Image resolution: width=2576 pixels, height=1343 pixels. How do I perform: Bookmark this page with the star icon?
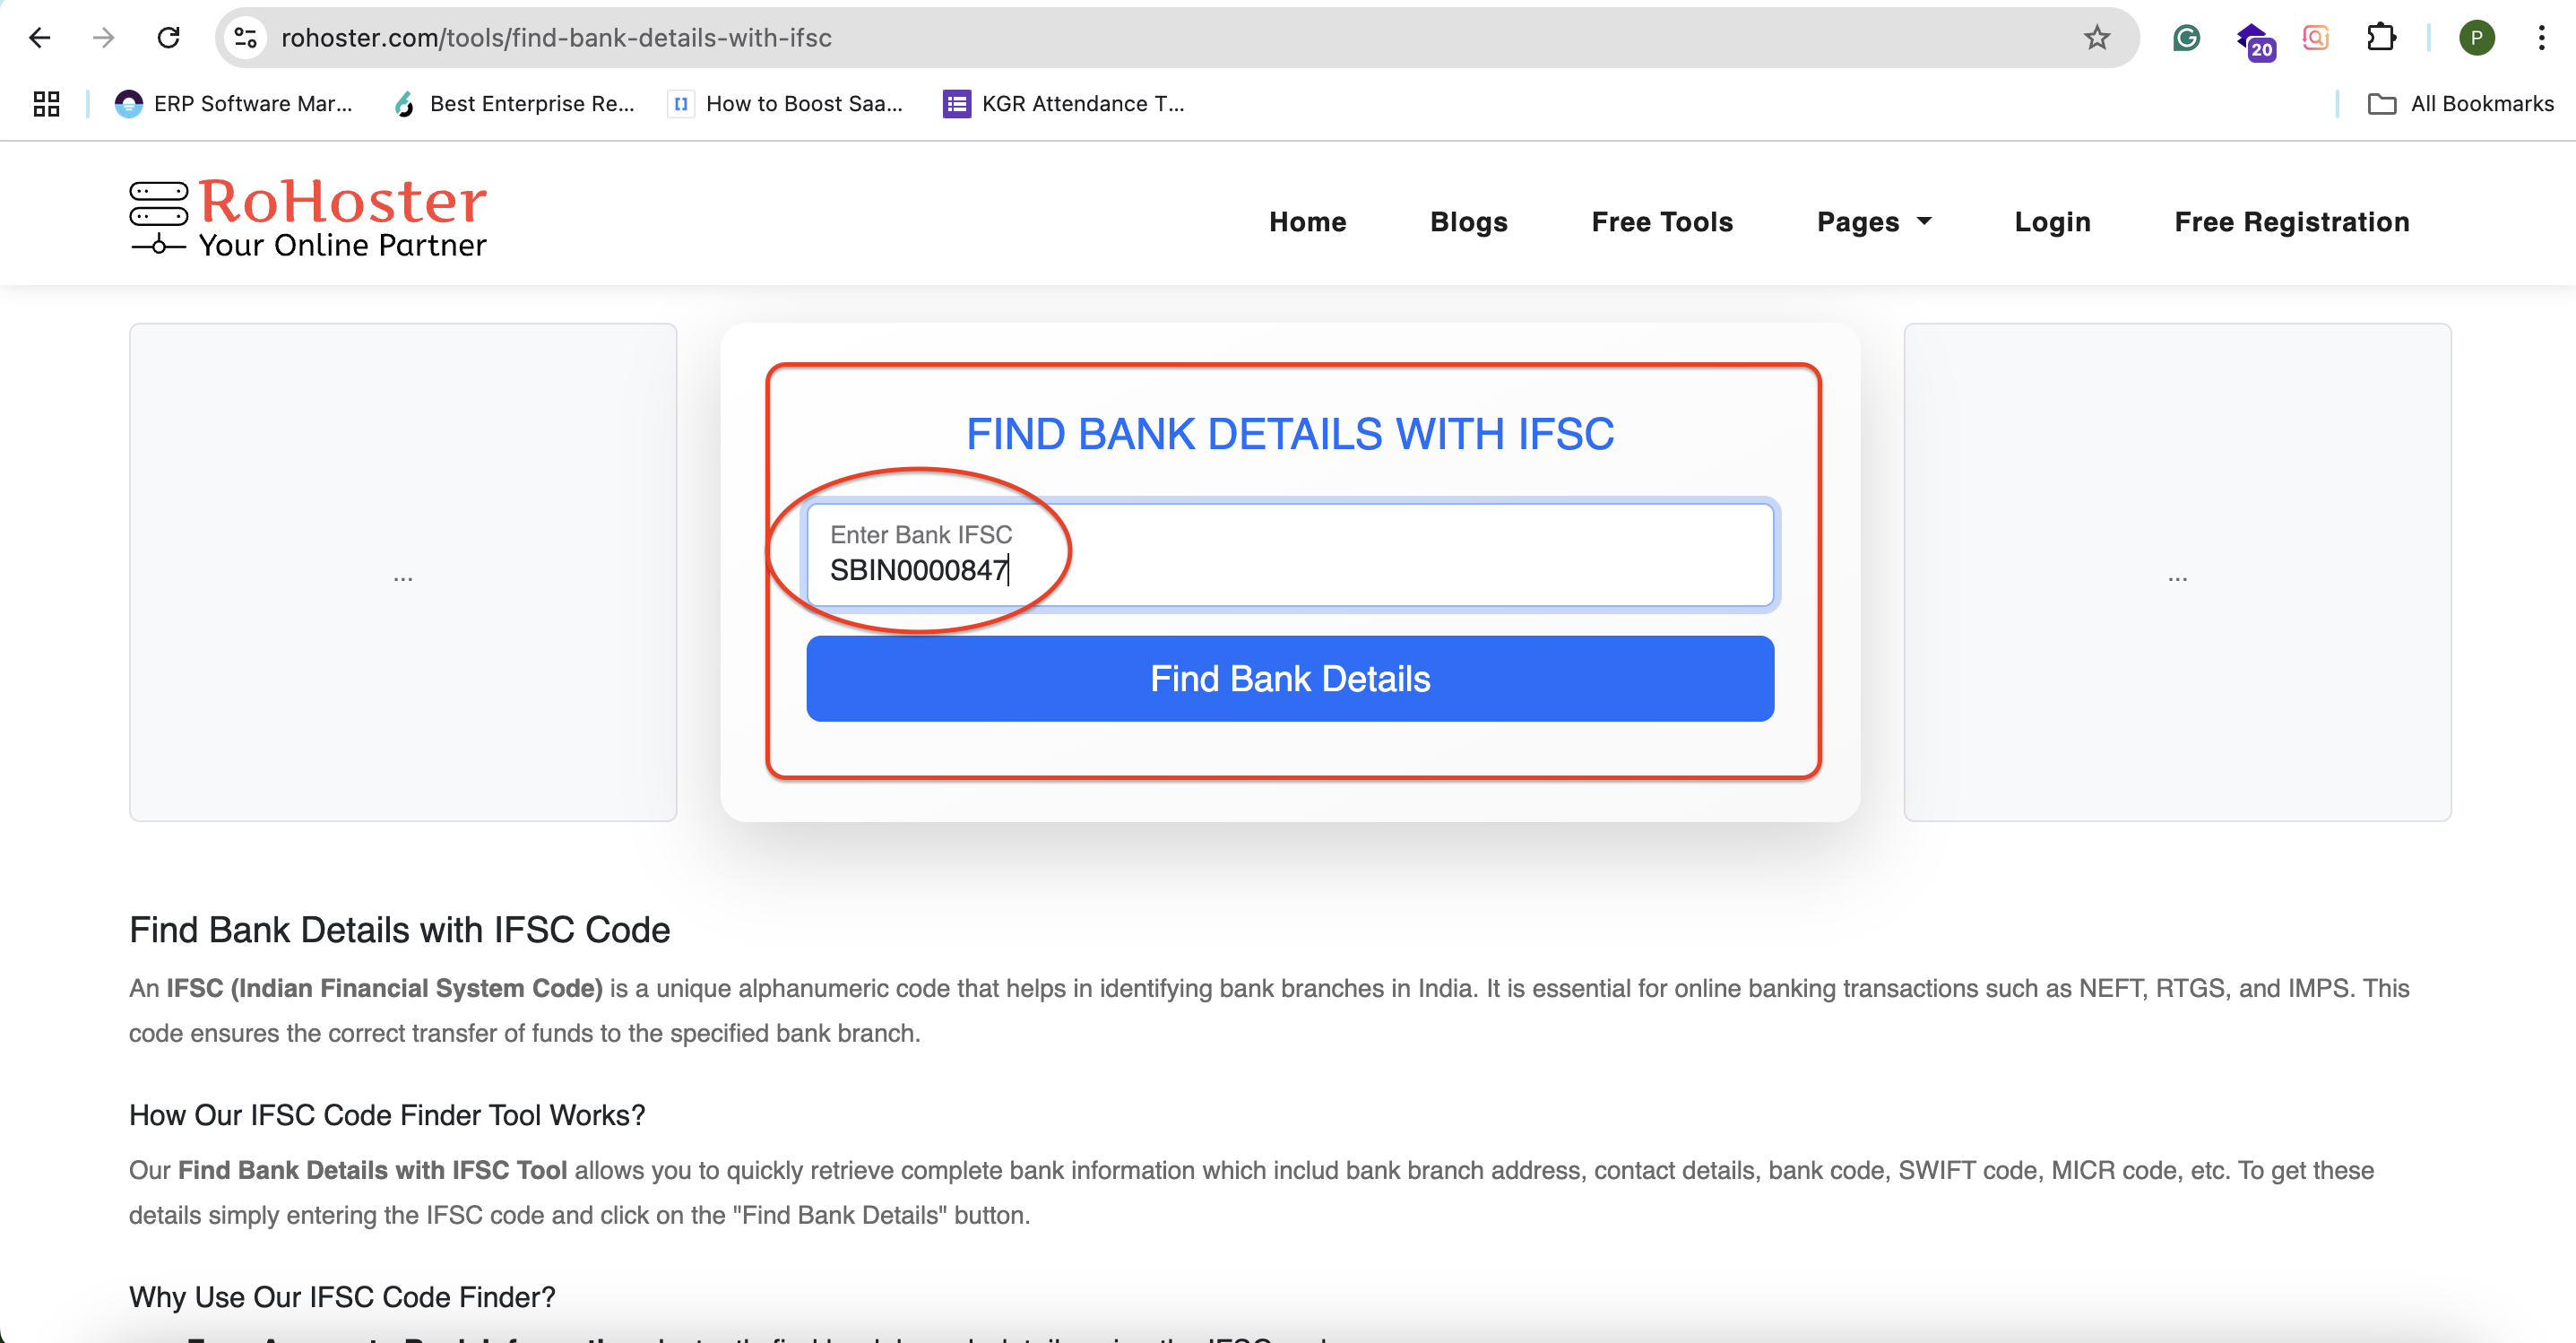[x=2096, y=38]
